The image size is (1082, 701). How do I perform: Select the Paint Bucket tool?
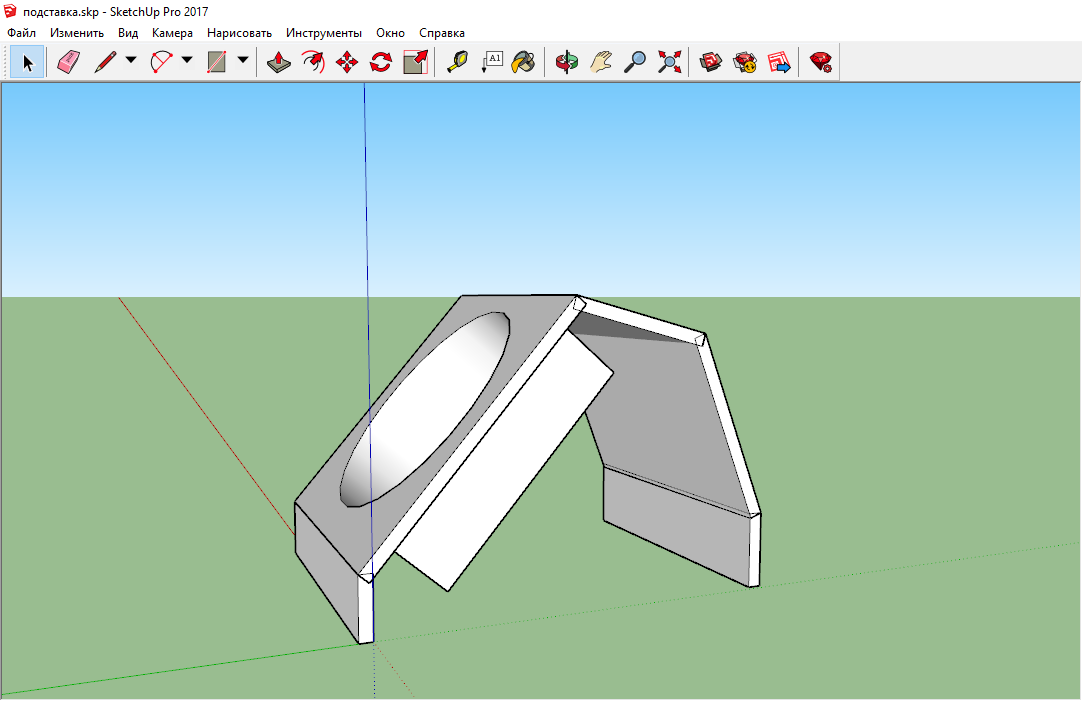[523, 63]
